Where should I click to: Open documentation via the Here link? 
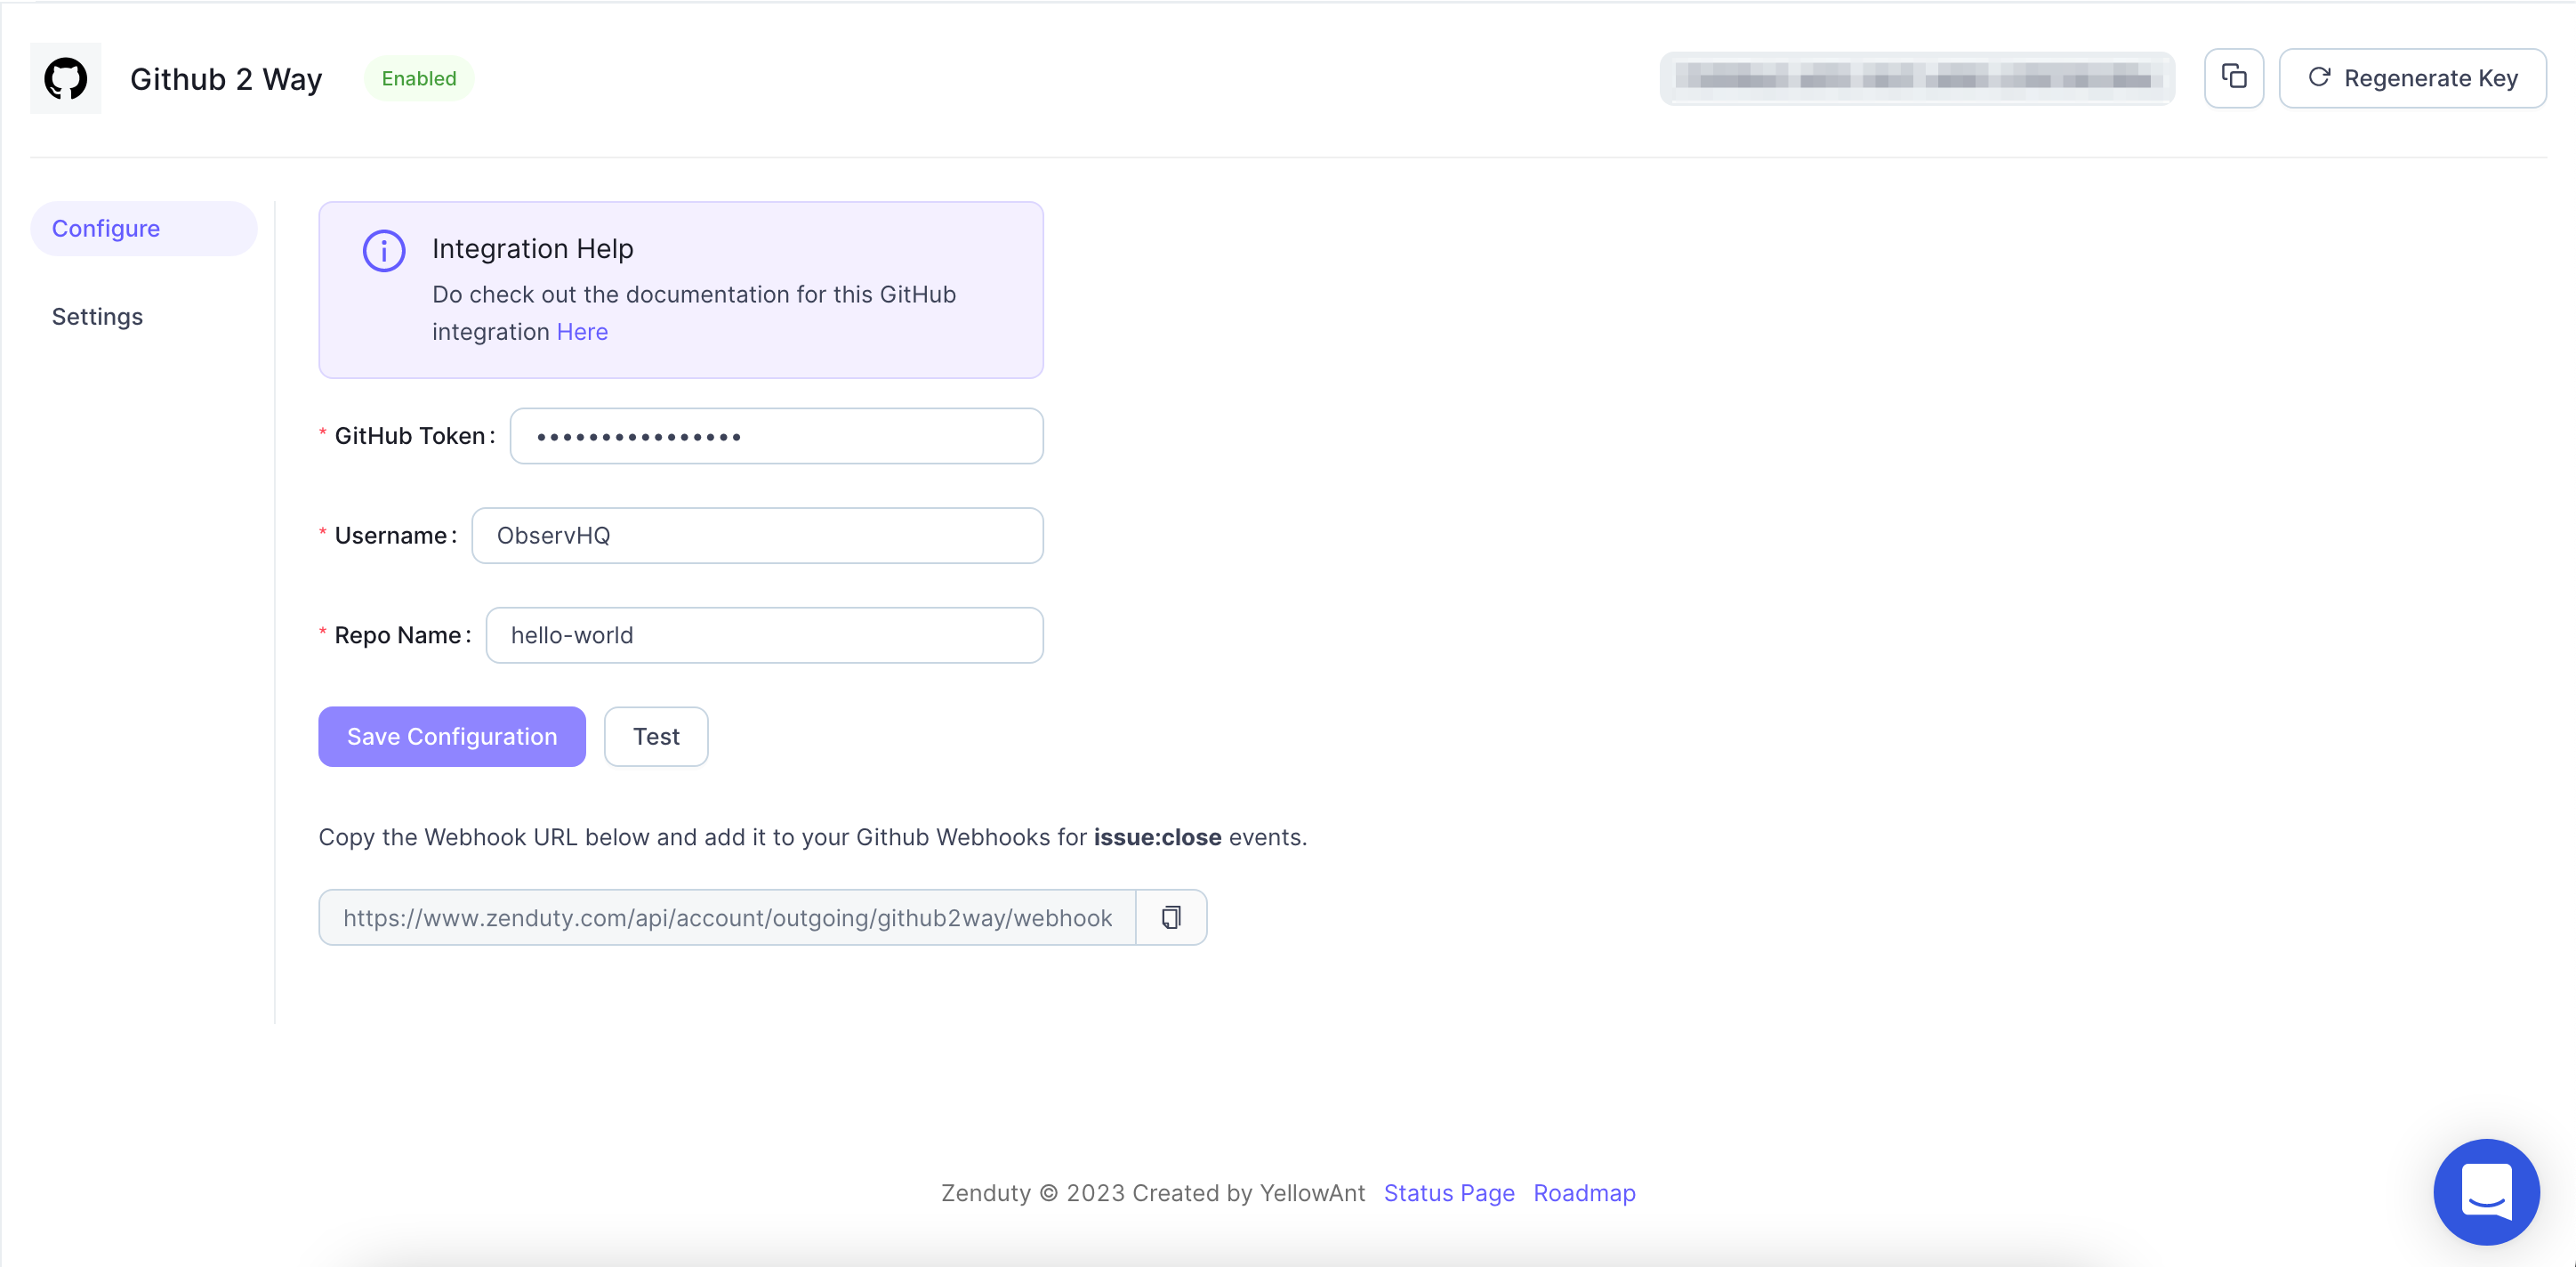point(582,332)
